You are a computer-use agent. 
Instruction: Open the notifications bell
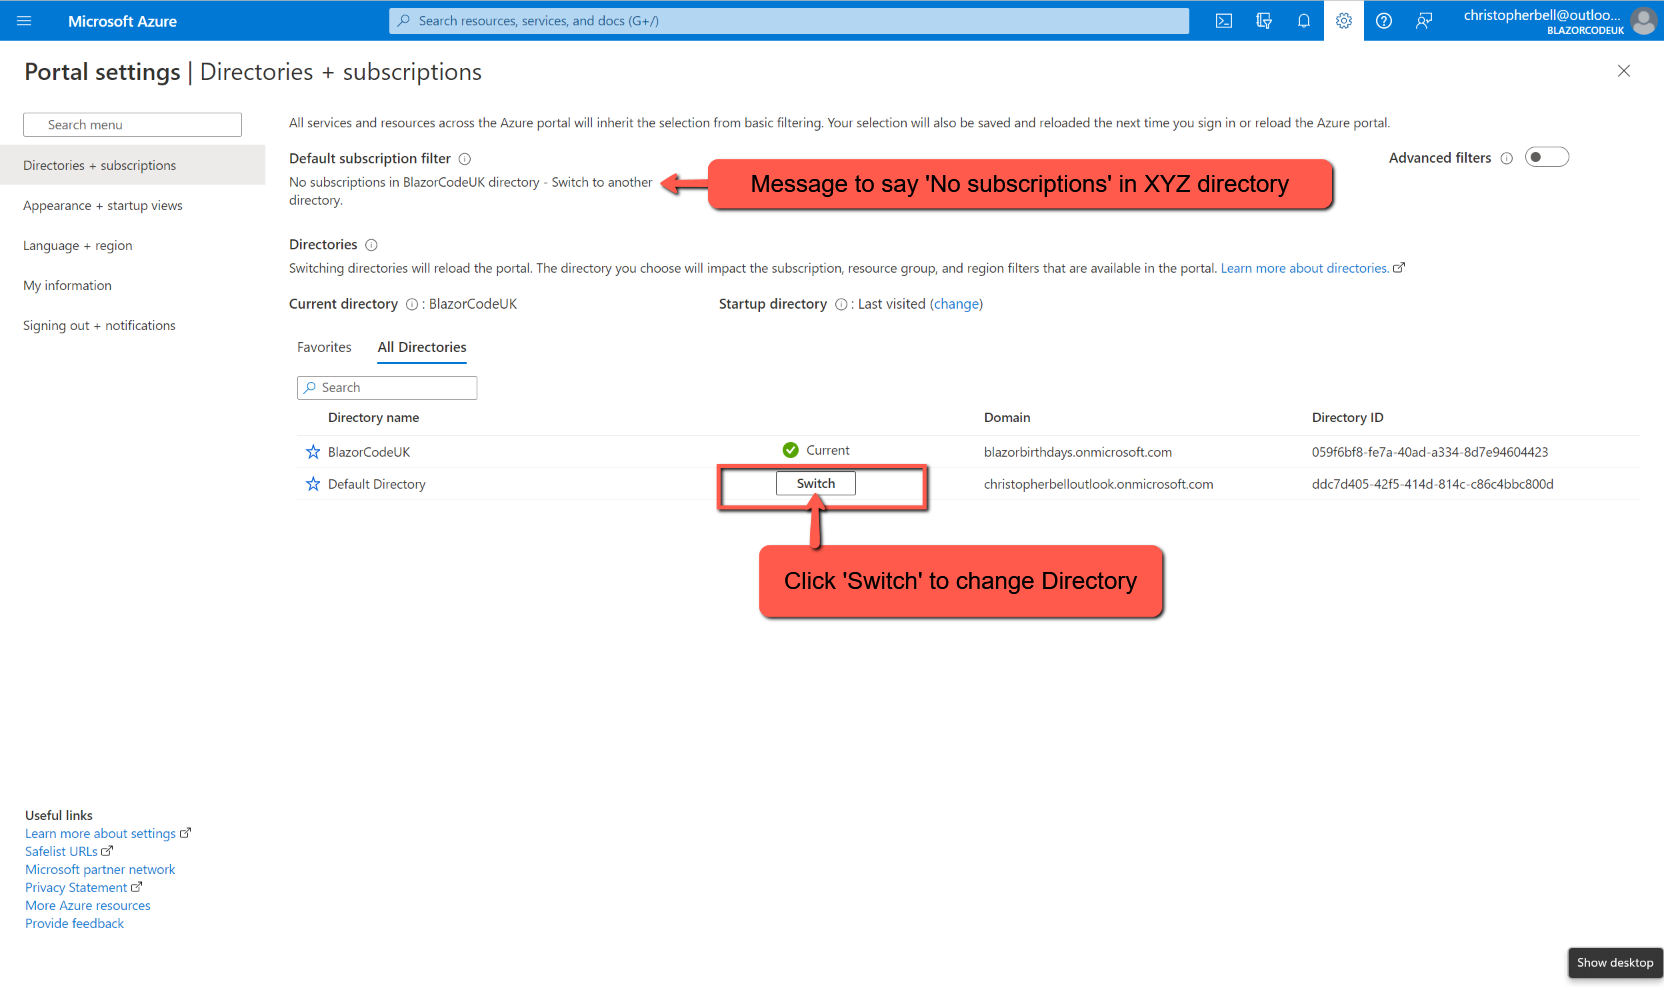pyautogui.click(x=1303, y=20)
